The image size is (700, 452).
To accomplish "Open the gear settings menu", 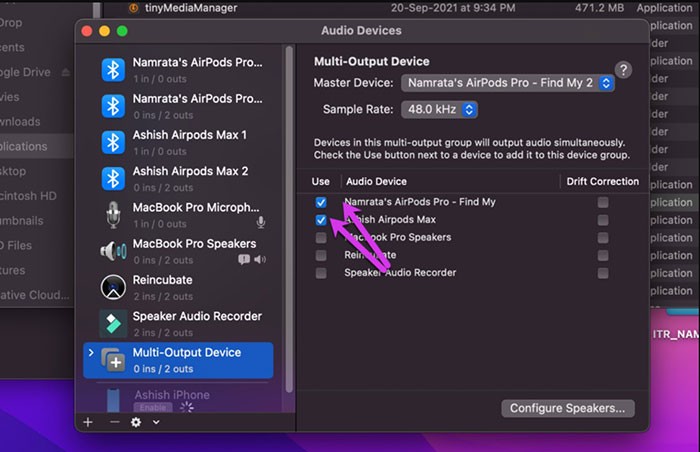I will (x=136, y=422).
